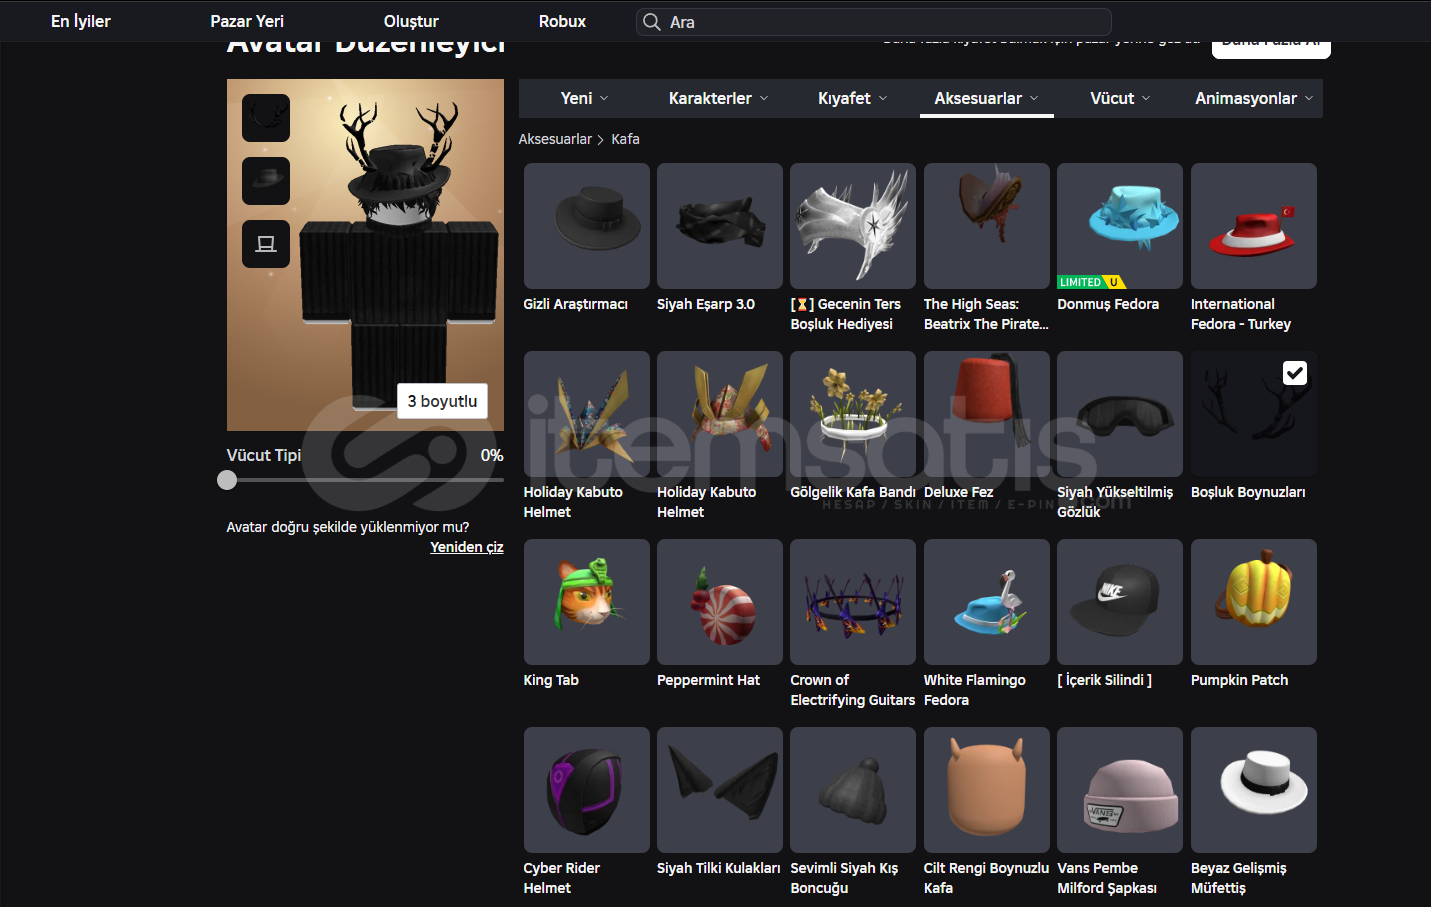Viewport: 1431px width, 907px height.
Task: Equip the Siyah Eşarp 3.0 accessory
Action: coord(720,226)
